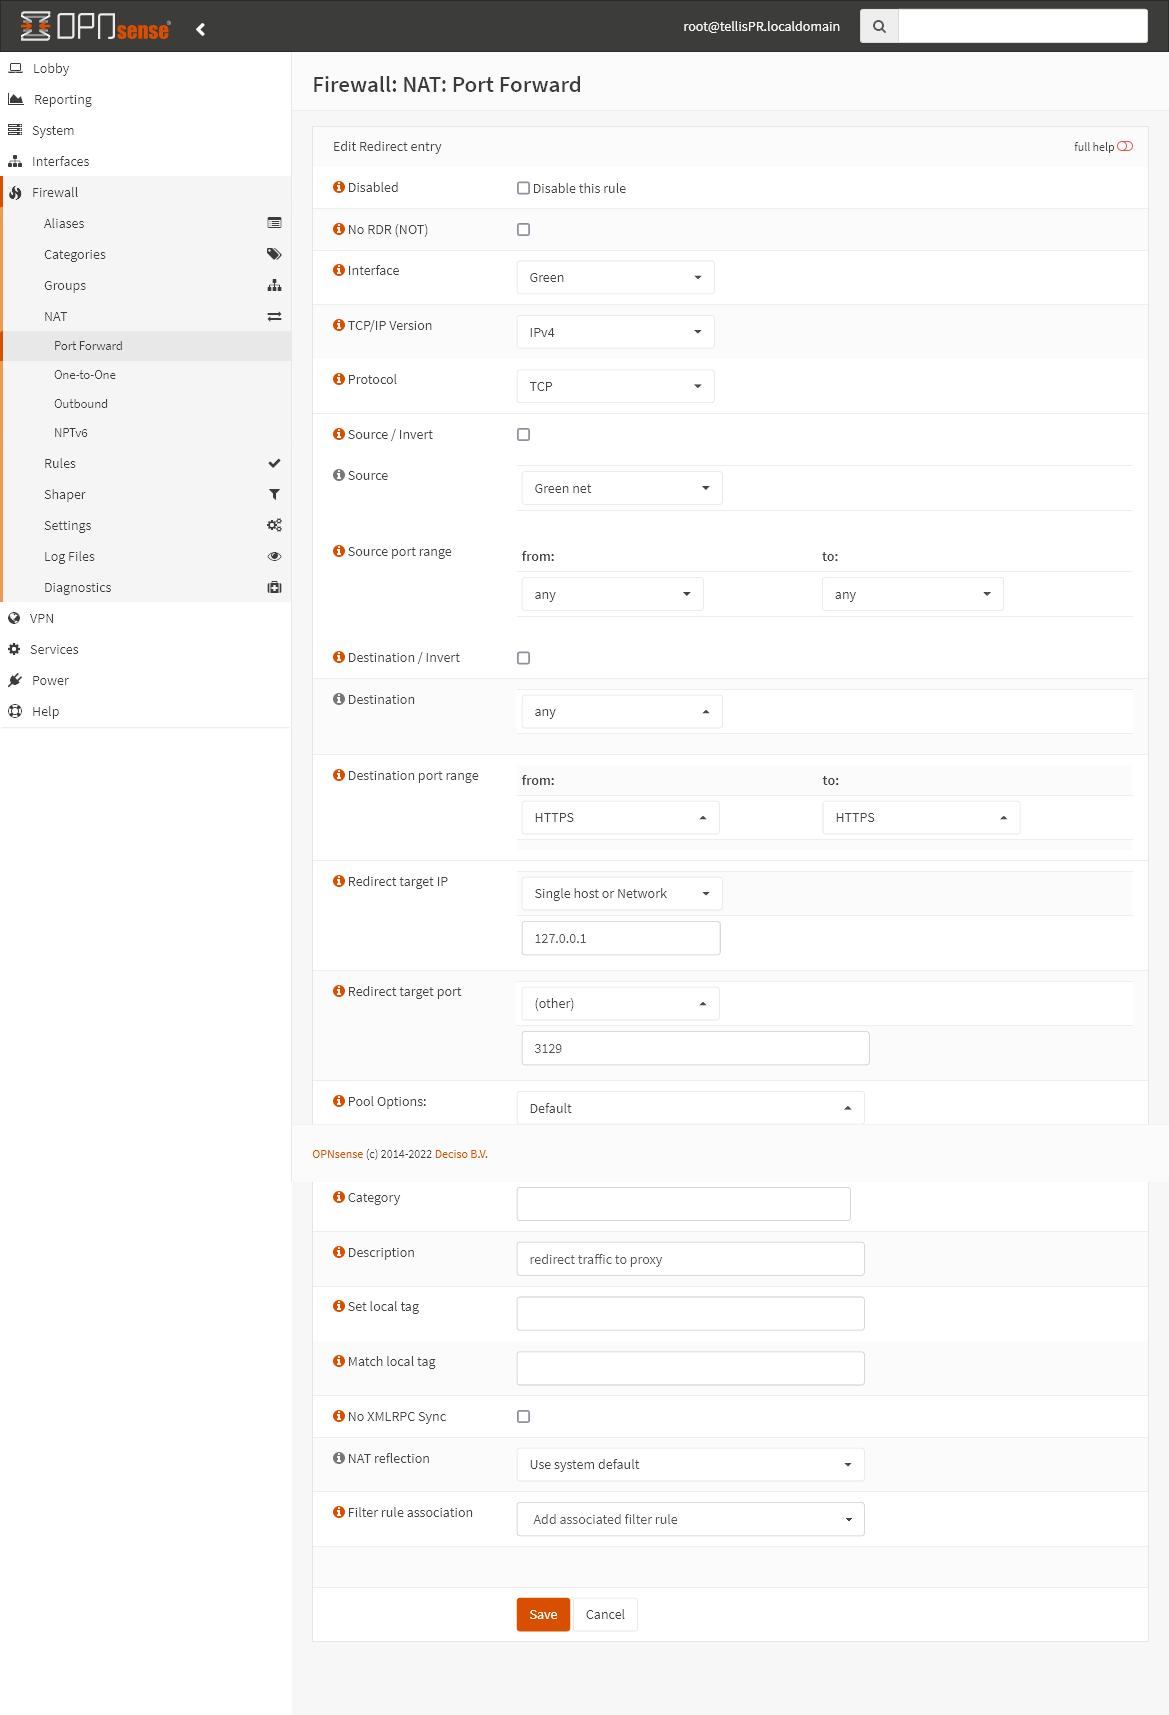Click the Description input field
The width and height of the screenshot is (1169, 1715).
[690, 1259]
